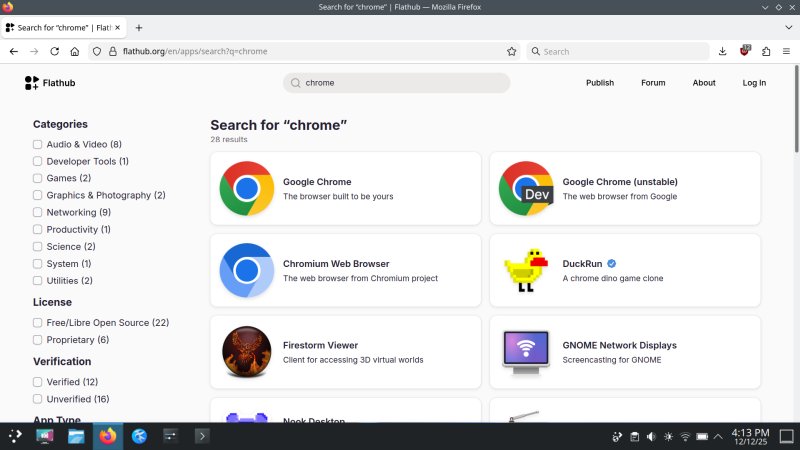The image size is (800, 450).
Task: Open the DuckRun result title
Action: click(x=582, y=264)
